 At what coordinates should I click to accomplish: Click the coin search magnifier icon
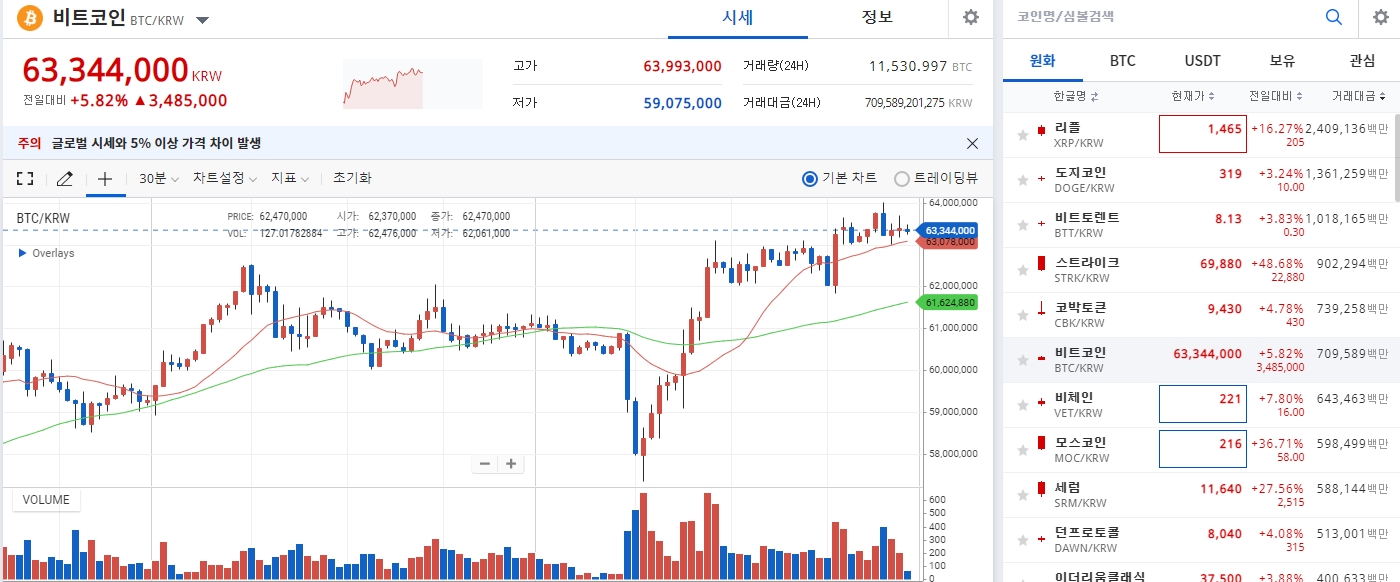1334,17
